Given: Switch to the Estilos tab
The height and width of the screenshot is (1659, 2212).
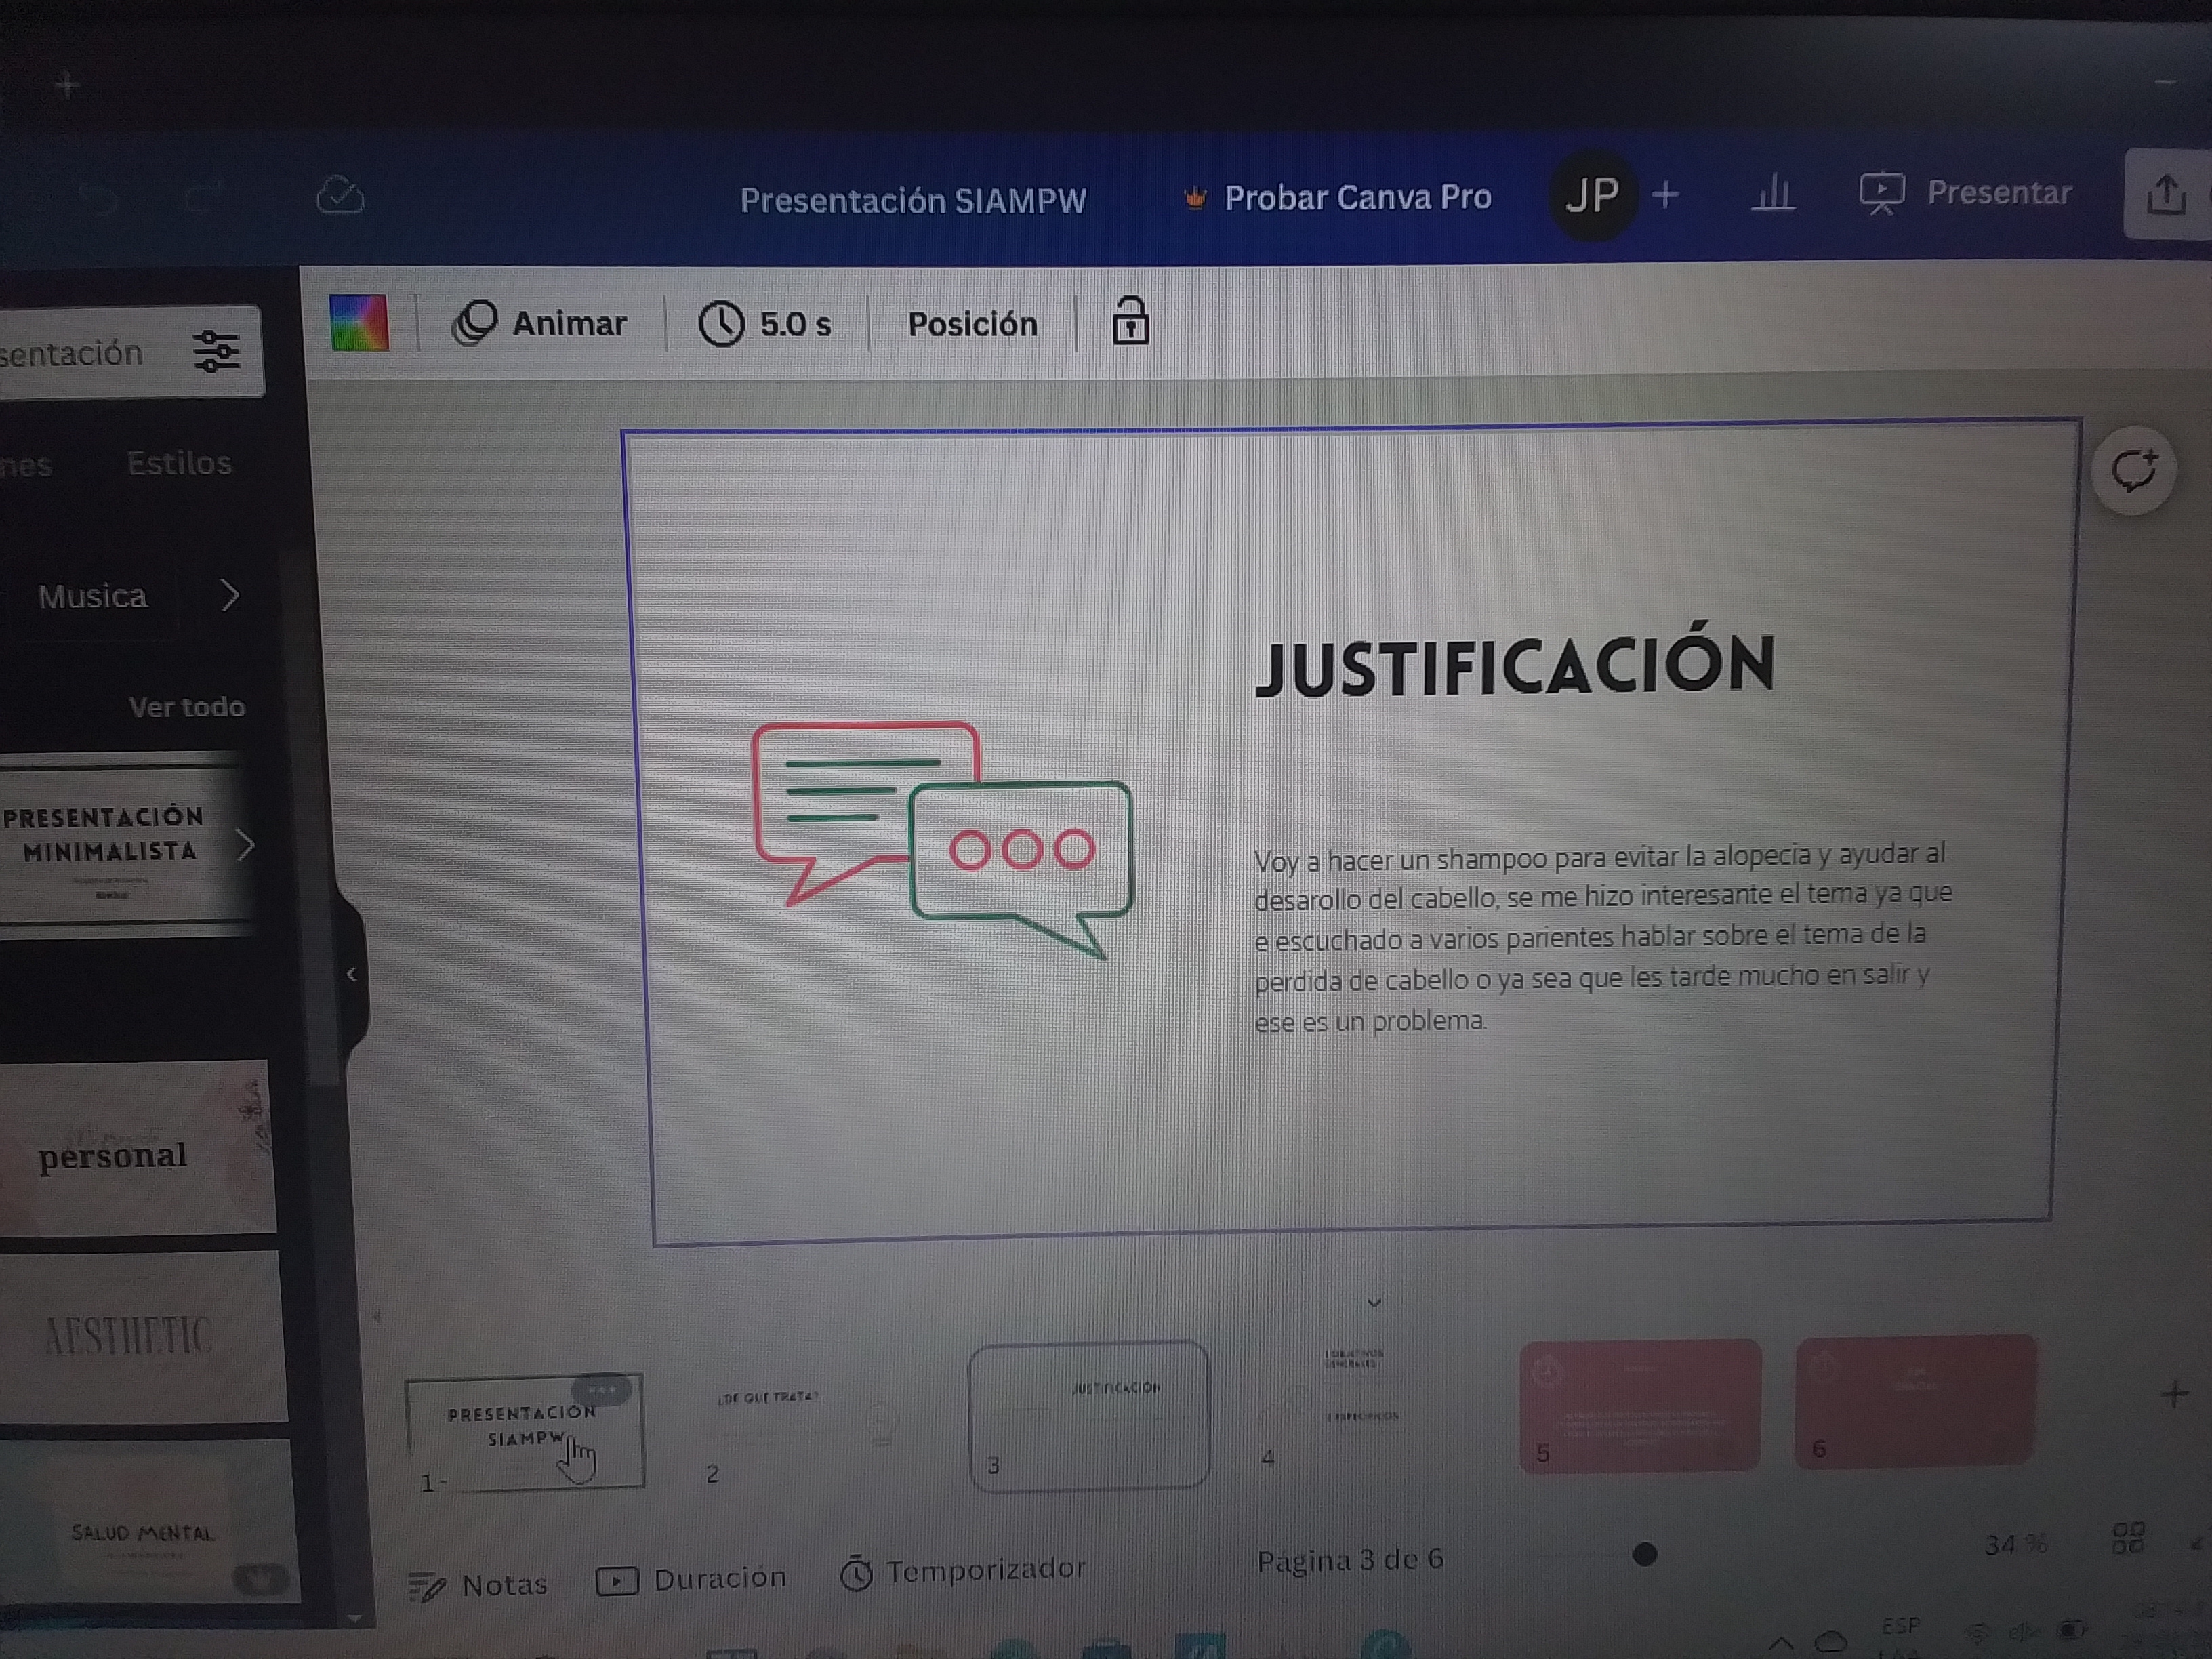Looking at the screenshot, I should [179, 463].
